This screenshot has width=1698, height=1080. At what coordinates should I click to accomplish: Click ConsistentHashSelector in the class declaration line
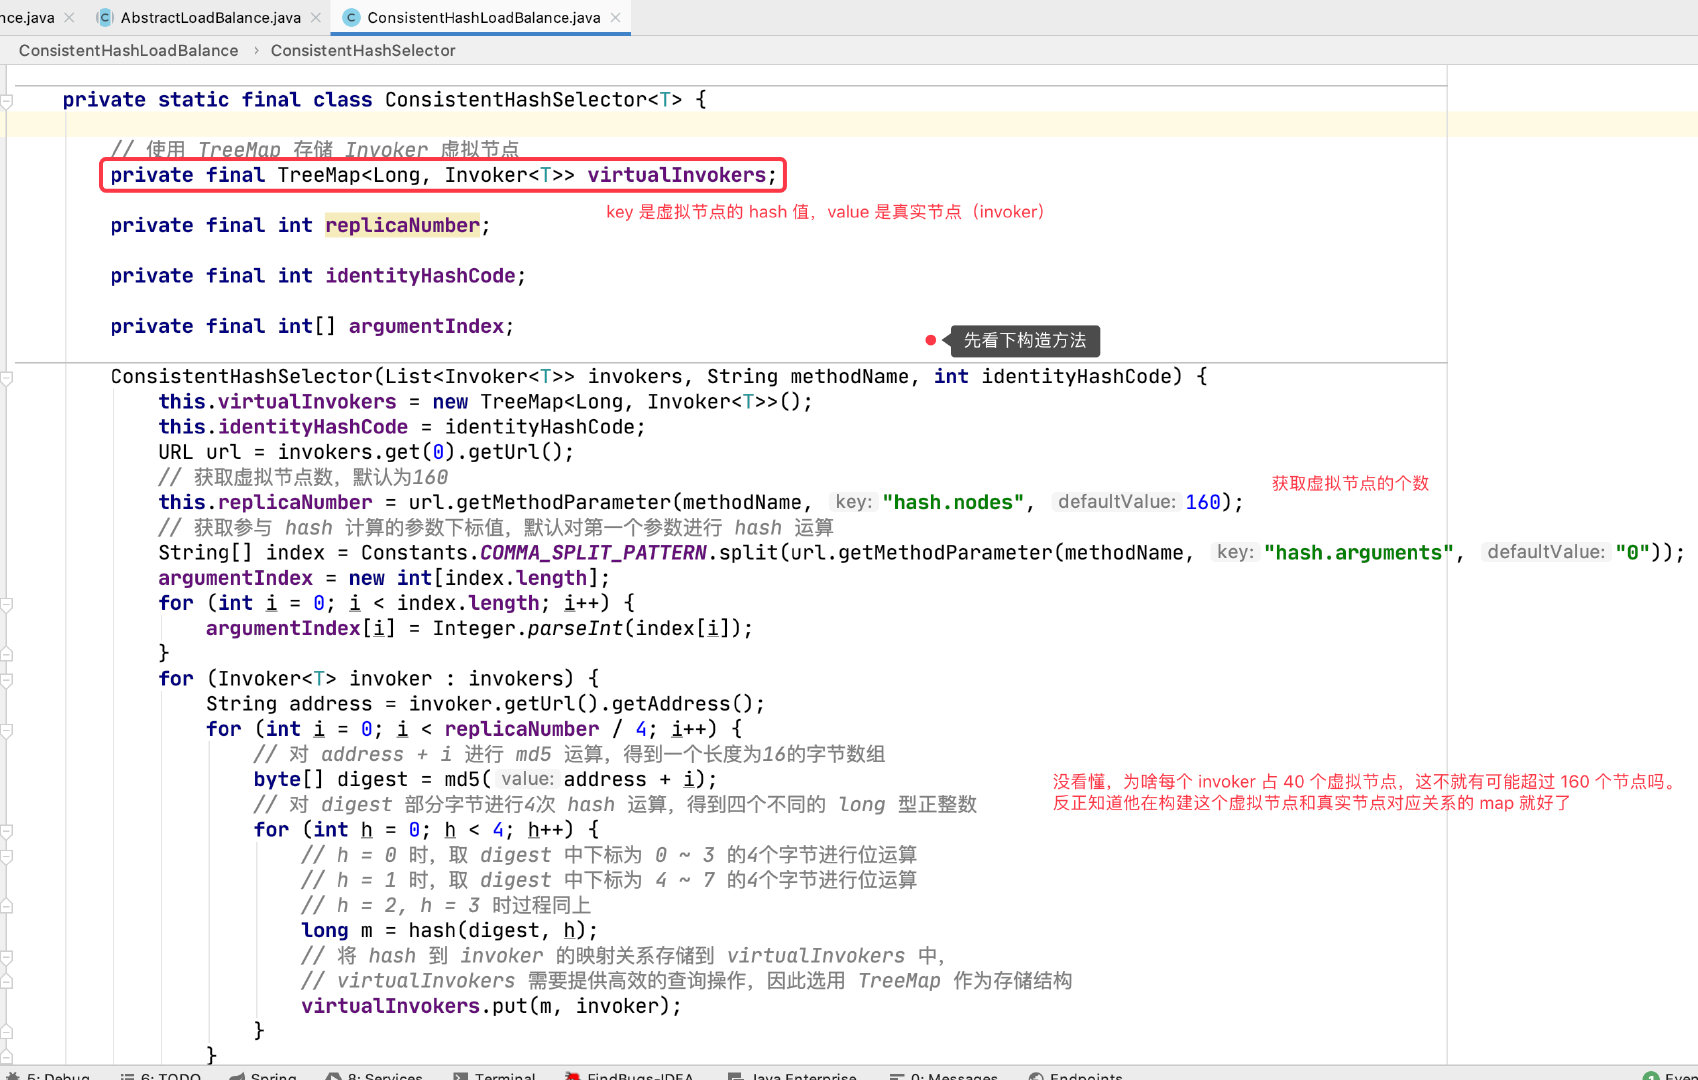515,100
